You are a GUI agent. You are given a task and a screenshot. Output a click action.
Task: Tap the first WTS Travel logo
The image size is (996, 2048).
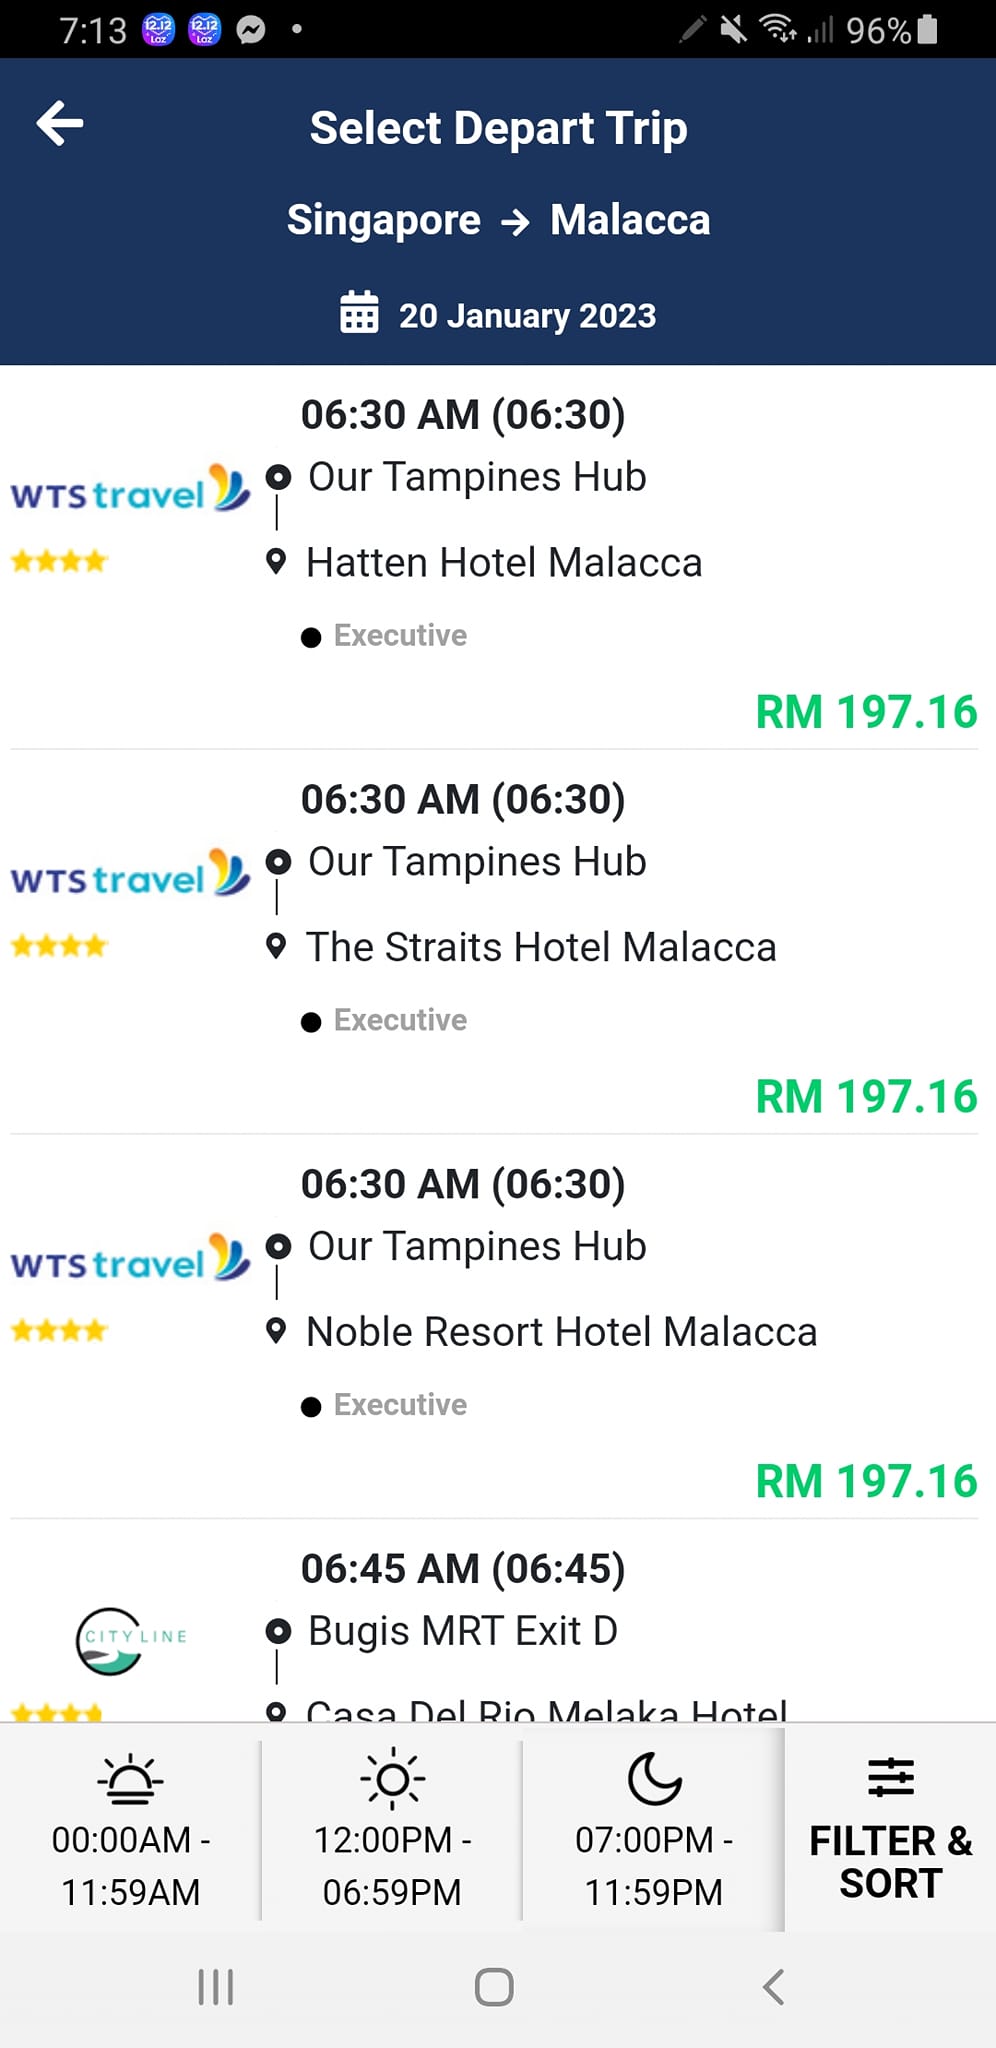(130, 490)
